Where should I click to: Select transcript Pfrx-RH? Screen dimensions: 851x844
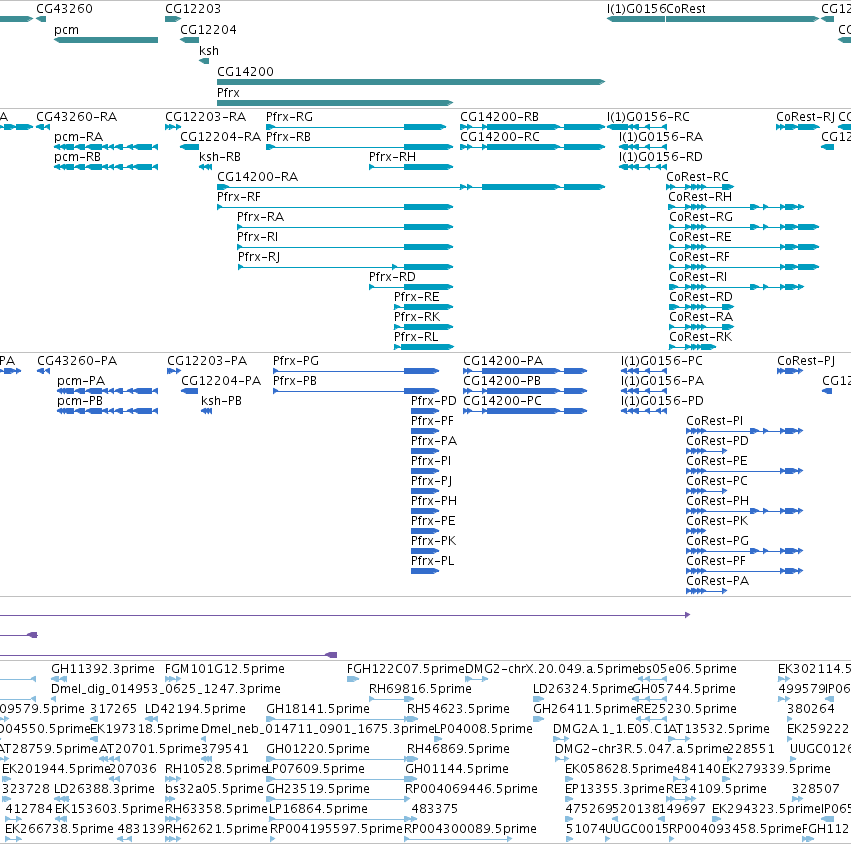point(392,157)
